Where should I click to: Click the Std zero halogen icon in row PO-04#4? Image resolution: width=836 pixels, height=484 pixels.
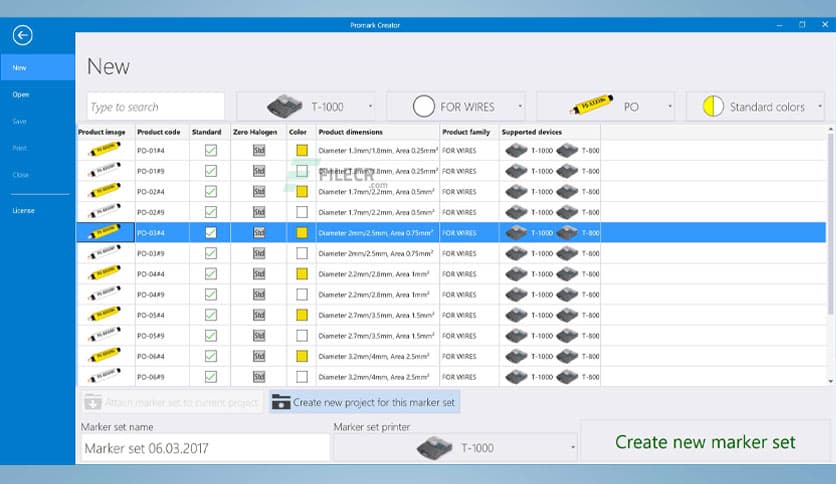pos(259,274)
